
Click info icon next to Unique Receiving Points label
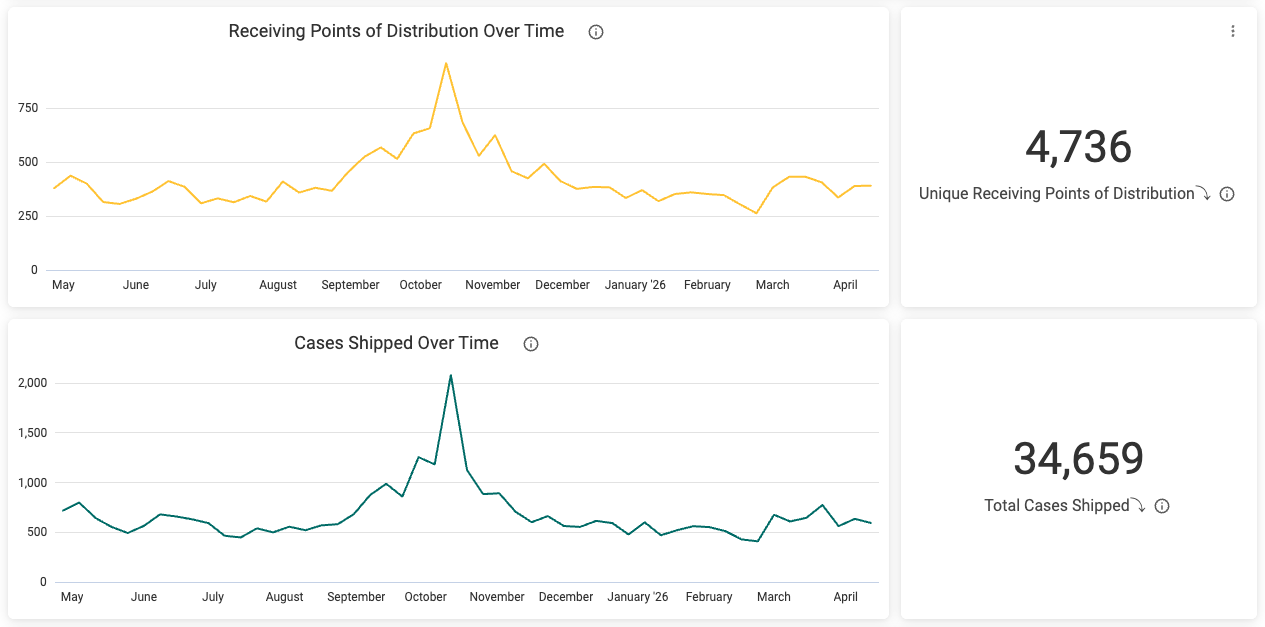1227,194
